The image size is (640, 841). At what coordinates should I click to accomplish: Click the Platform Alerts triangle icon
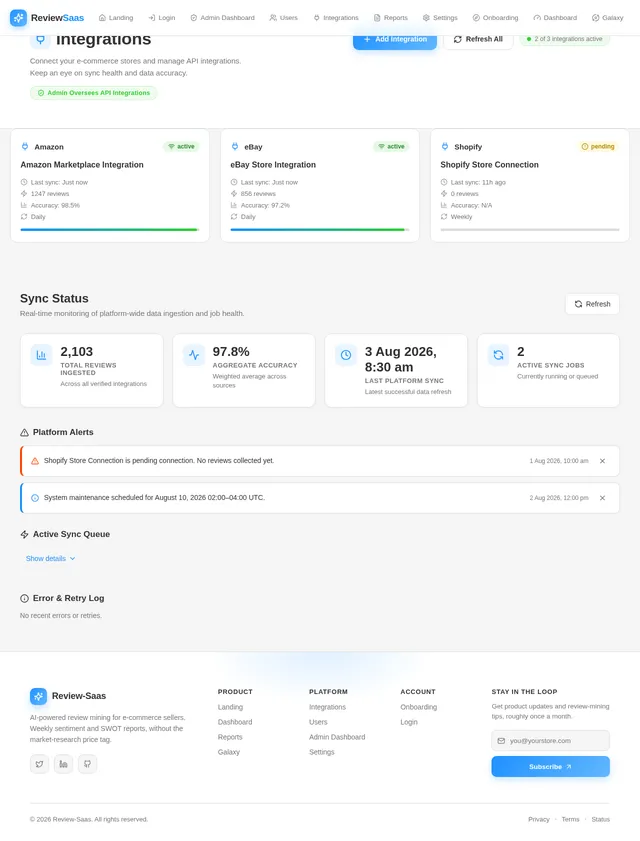[24, 432]
